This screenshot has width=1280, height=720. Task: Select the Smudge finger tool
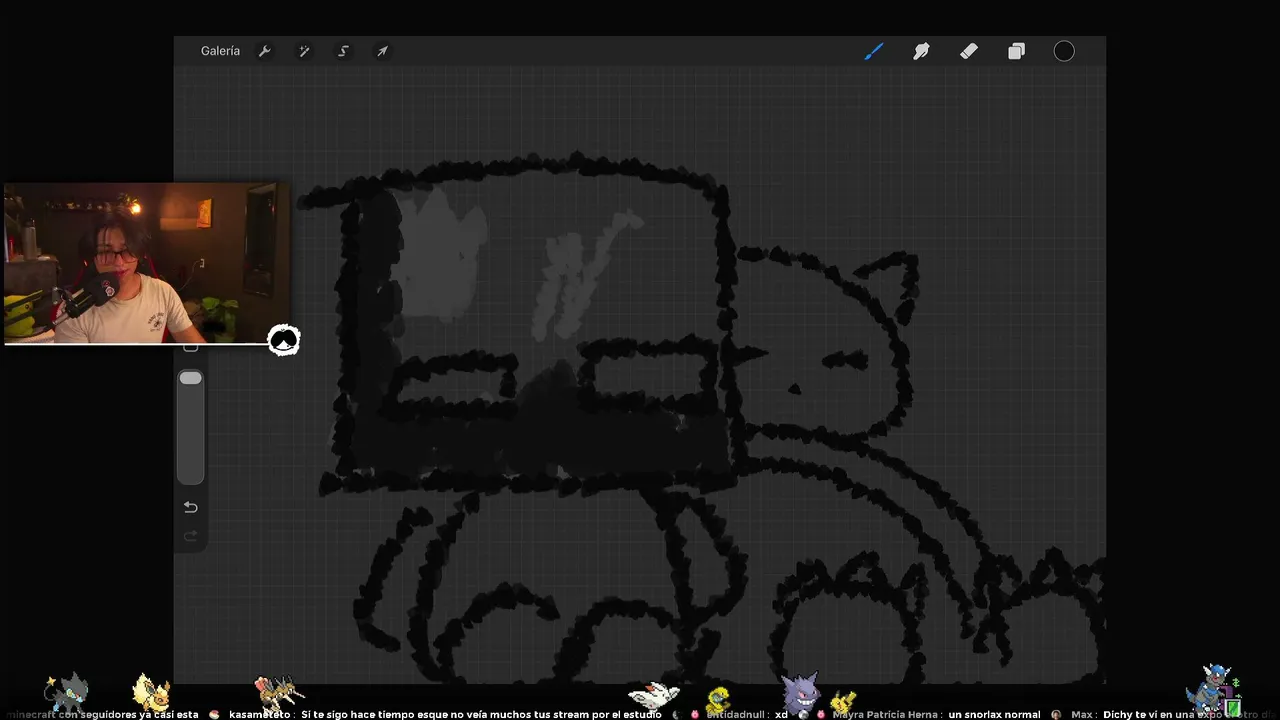coord(921,51)
